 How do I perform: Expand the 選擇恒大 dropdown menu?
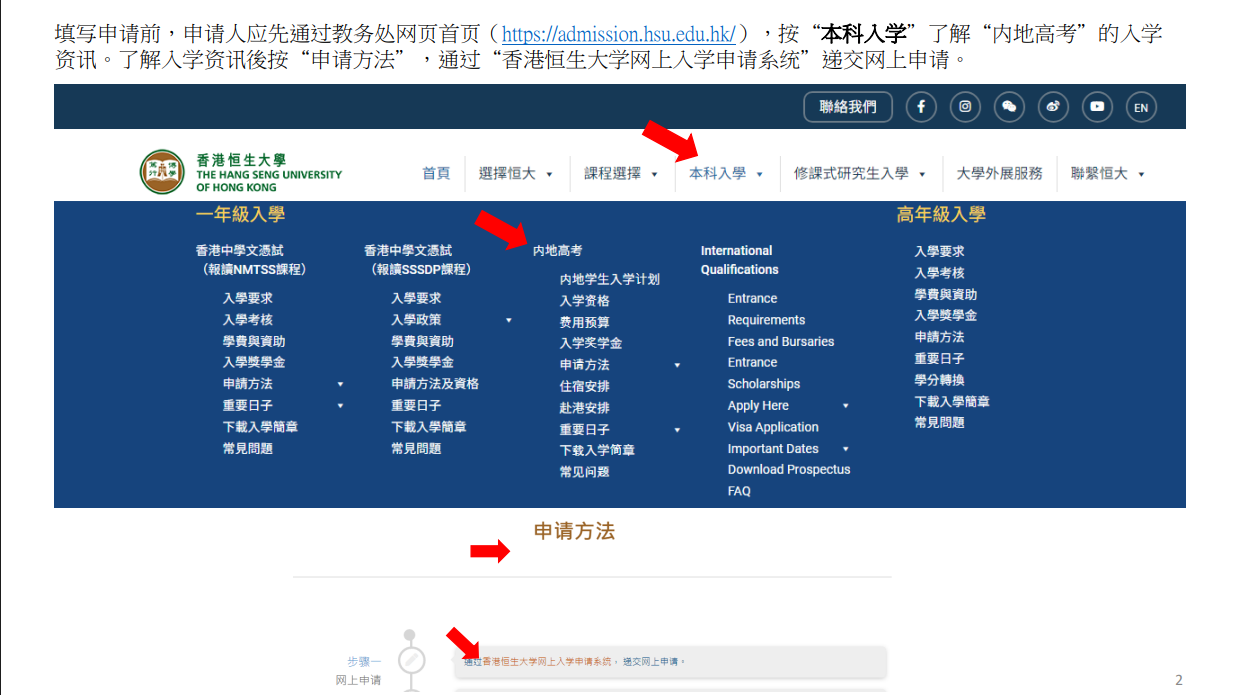click(x=515, y=173)
